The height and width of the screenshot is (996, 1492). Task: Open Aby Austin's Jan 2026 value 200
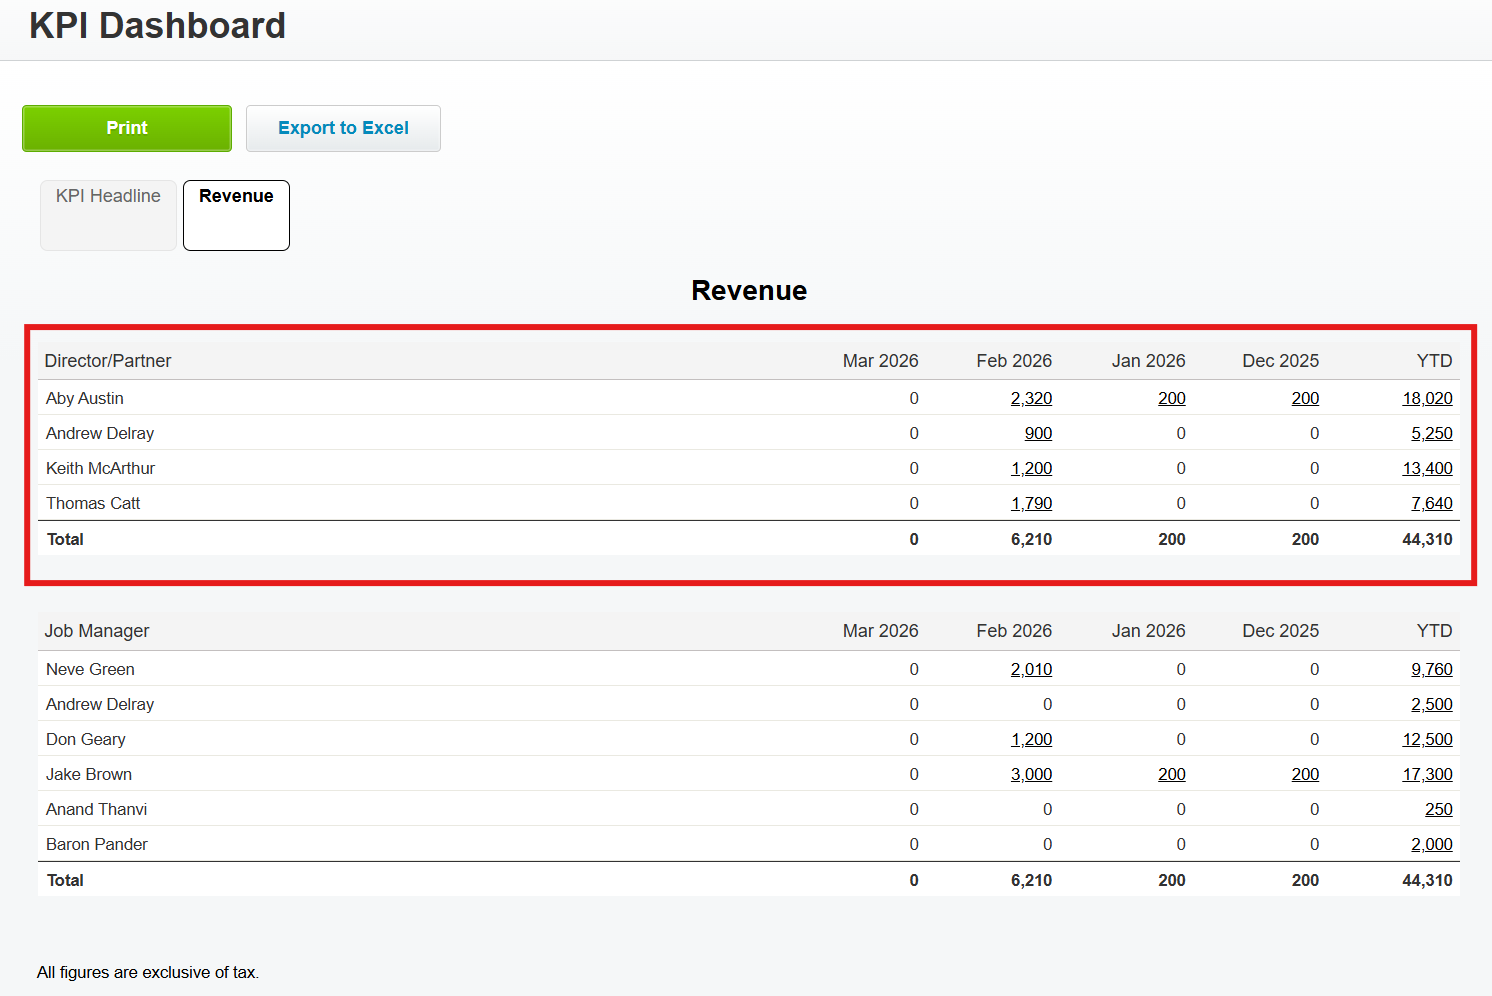pyautogui.click(x=1172, y=398)
